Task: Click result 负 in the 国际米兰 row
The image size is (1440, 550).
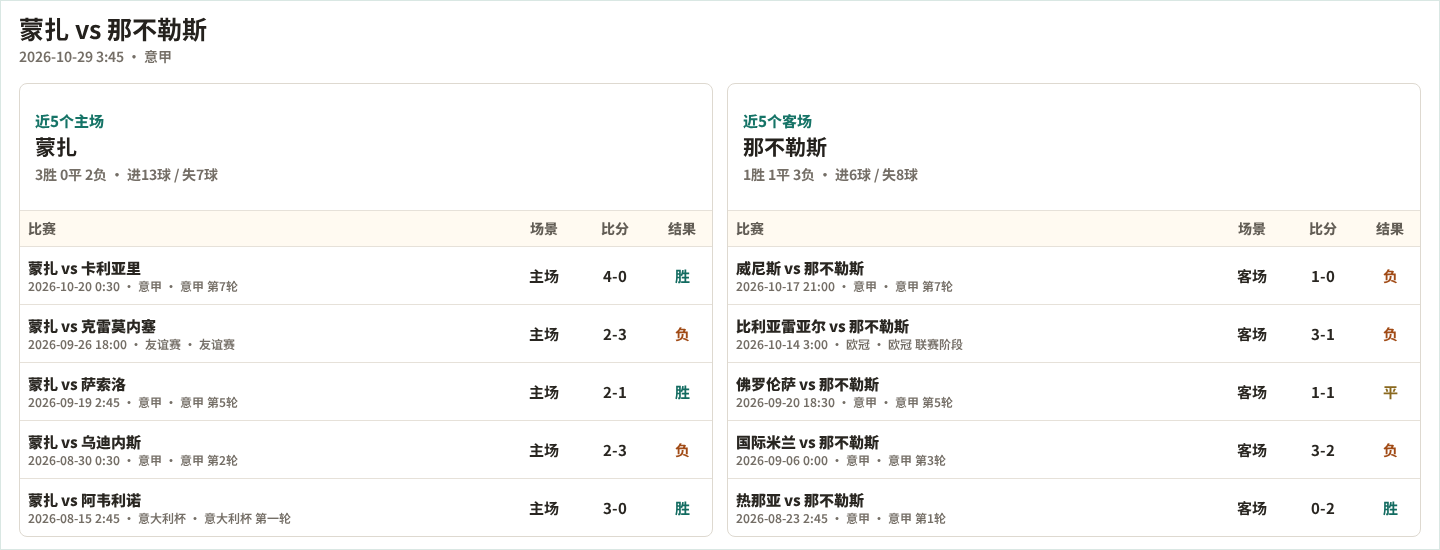Action: point(1390,450)
